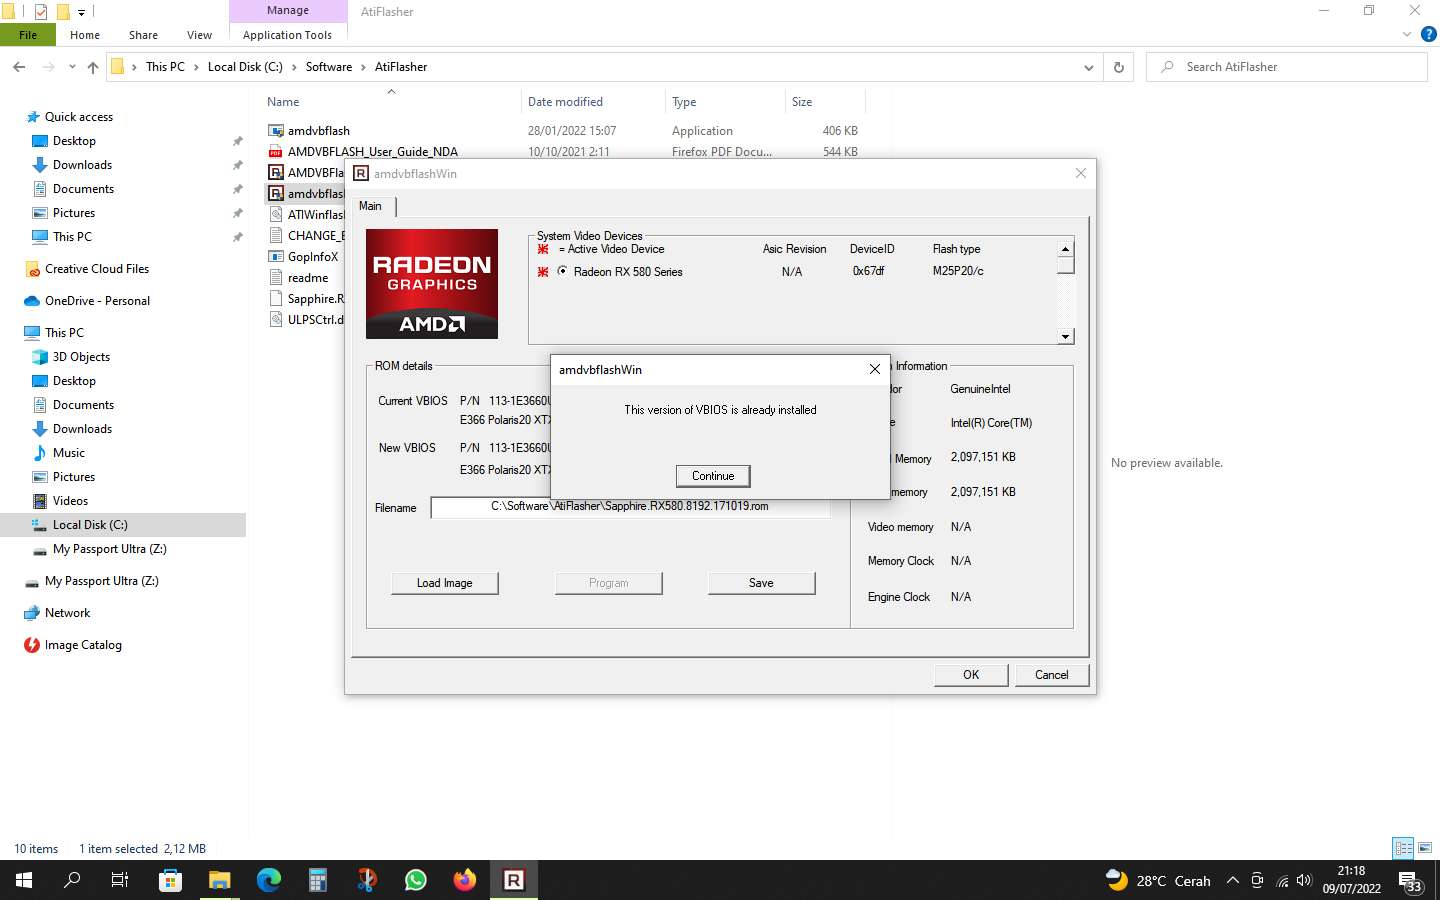Click the Load Image button

coord(444,583)
